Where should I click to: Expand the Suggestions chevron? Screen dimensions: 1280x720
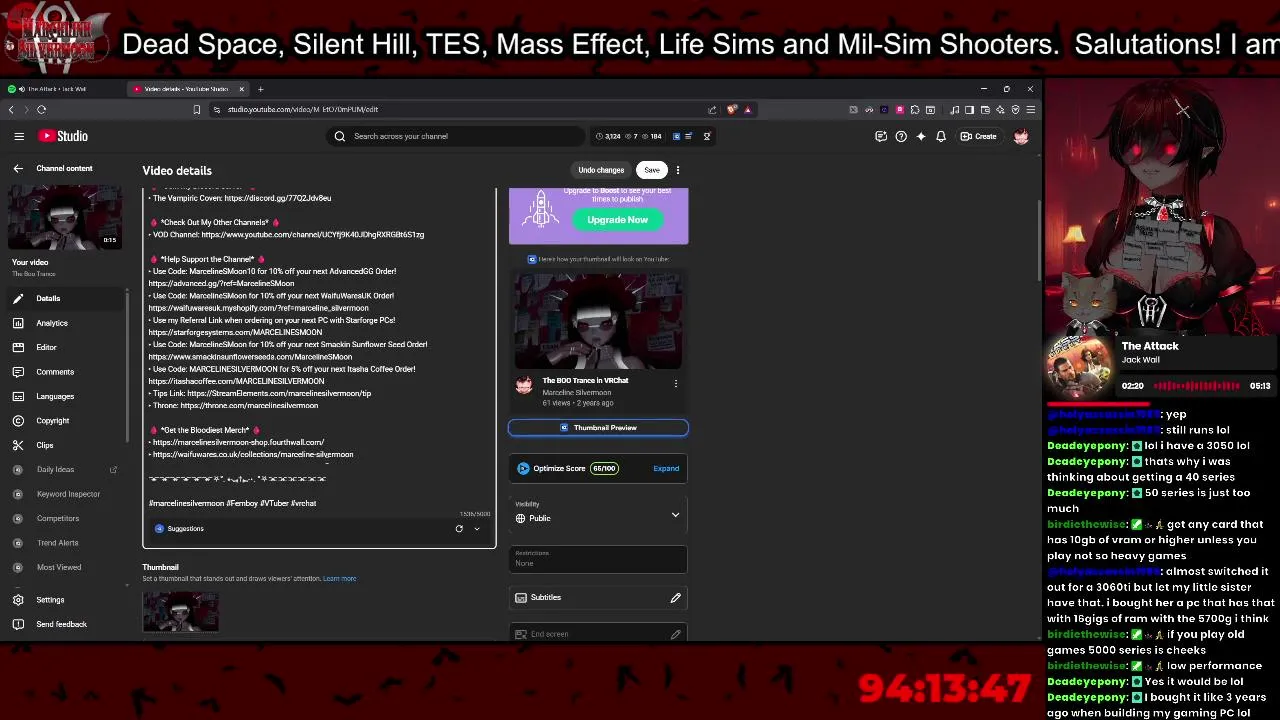(477, 528)
